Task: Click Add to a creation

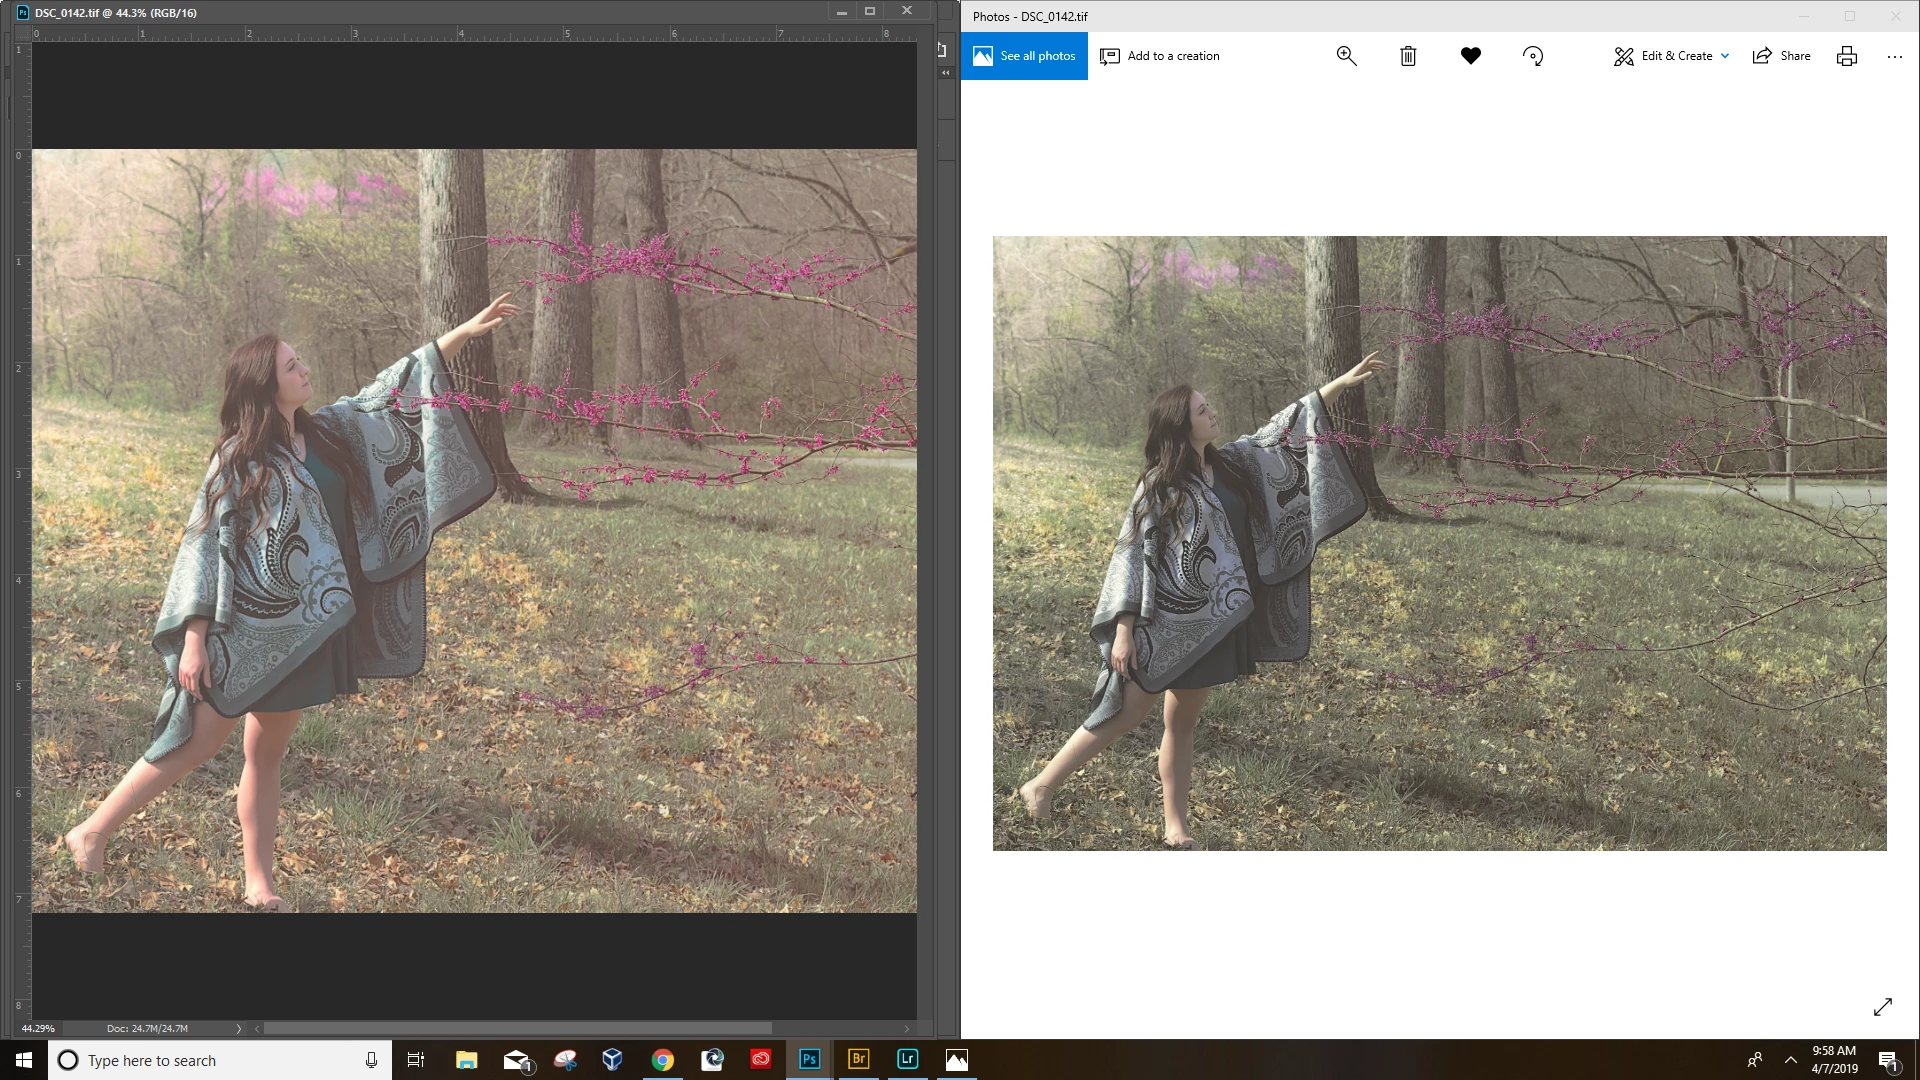Action: pos(1160,56)
